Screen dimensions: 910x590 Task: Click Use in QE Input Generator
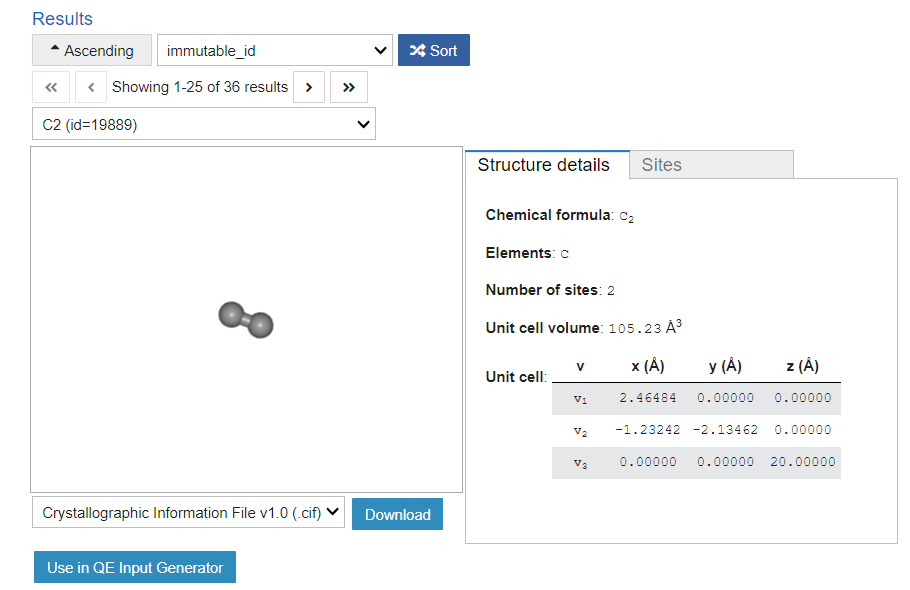(x=134, y=567)
